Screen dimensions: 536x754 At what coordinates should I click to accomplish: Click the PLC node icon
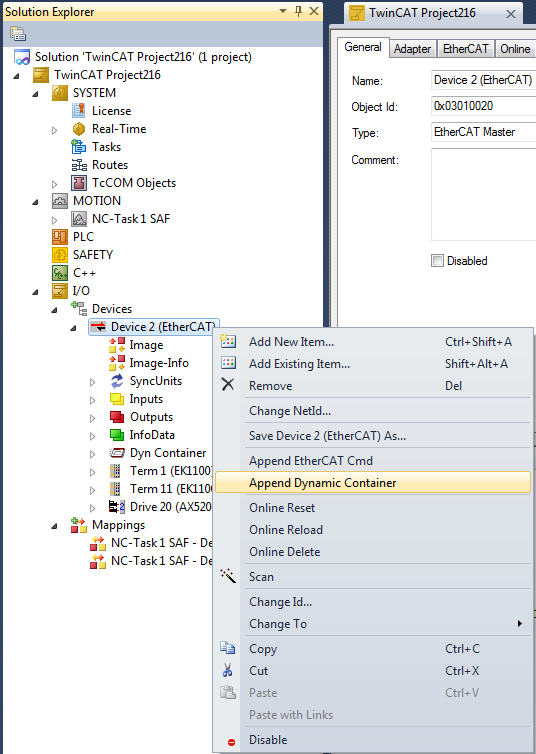coord(60,237)
